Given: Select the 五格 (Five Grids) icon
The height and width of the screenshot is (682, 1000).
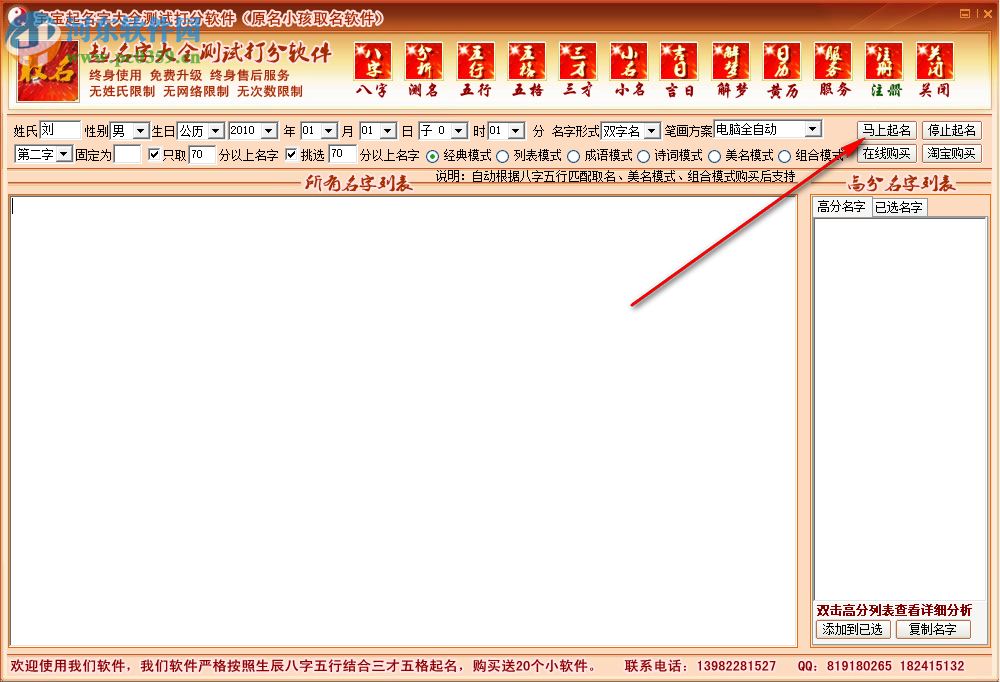Looking at the screenshot, I should click(527, 62).
